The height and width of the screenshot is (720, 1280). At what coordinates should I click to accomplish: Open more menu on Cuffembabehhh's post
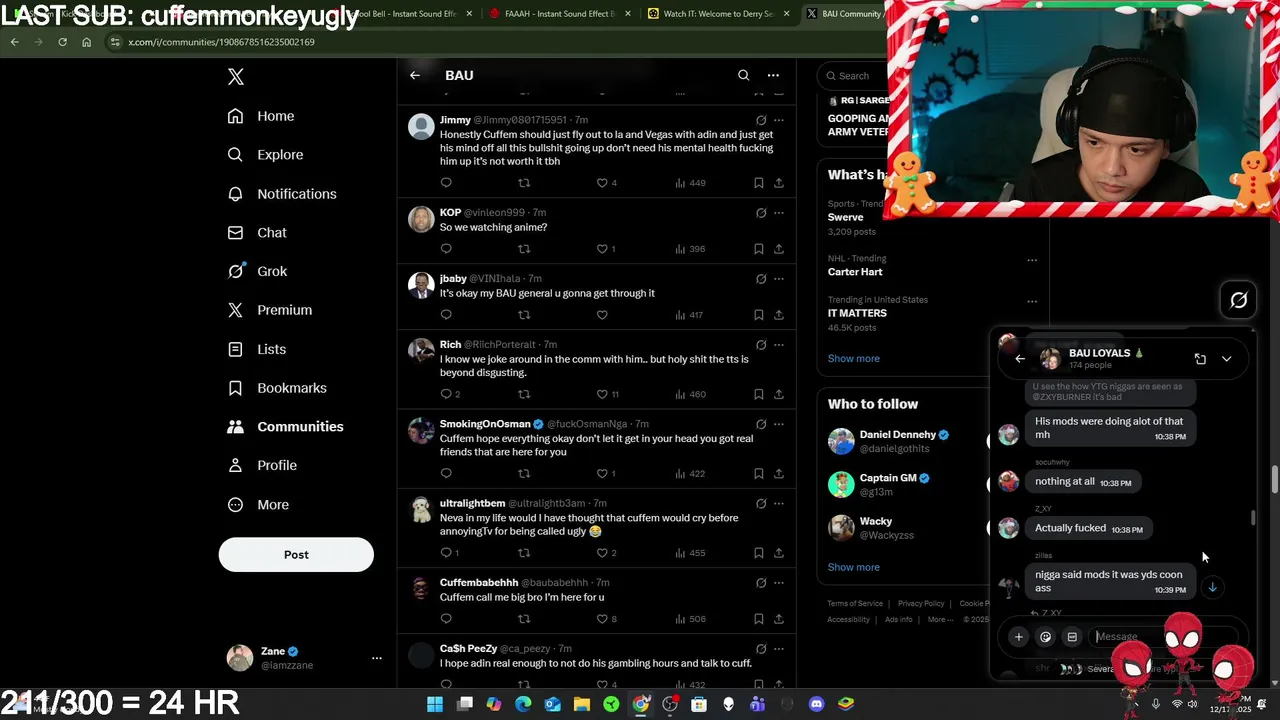tap(779, 583)
